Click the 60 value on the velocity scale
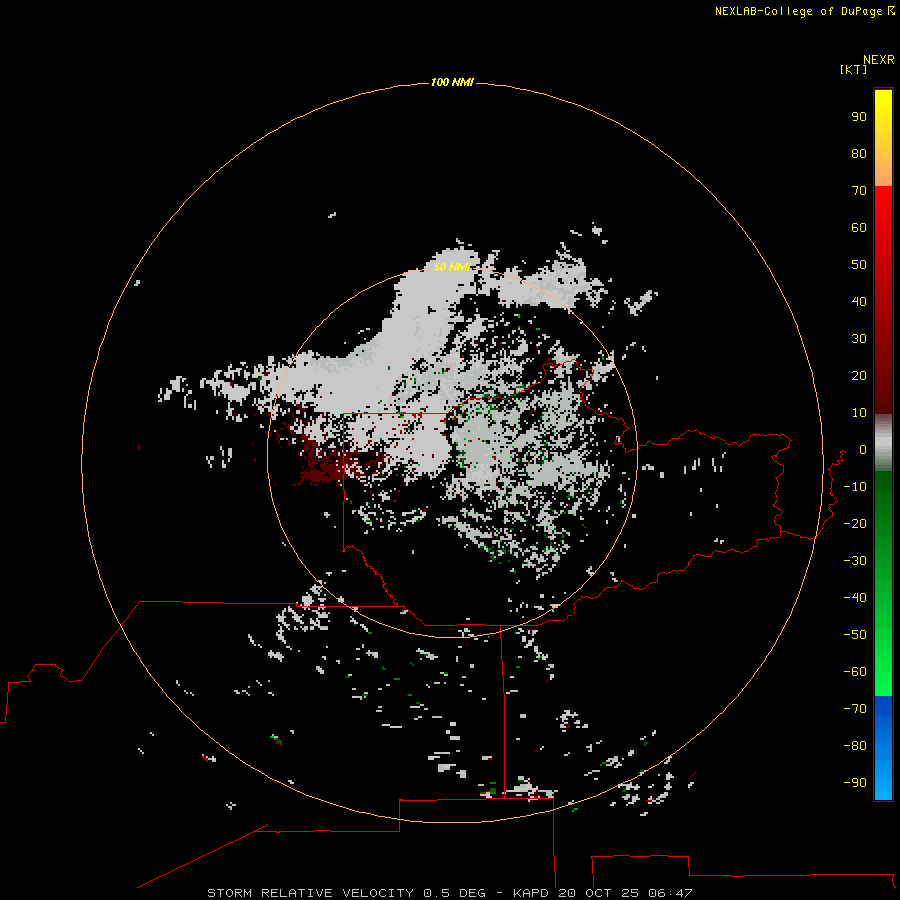The width and height of the screenshot is (900, 900). click(859, 227)
